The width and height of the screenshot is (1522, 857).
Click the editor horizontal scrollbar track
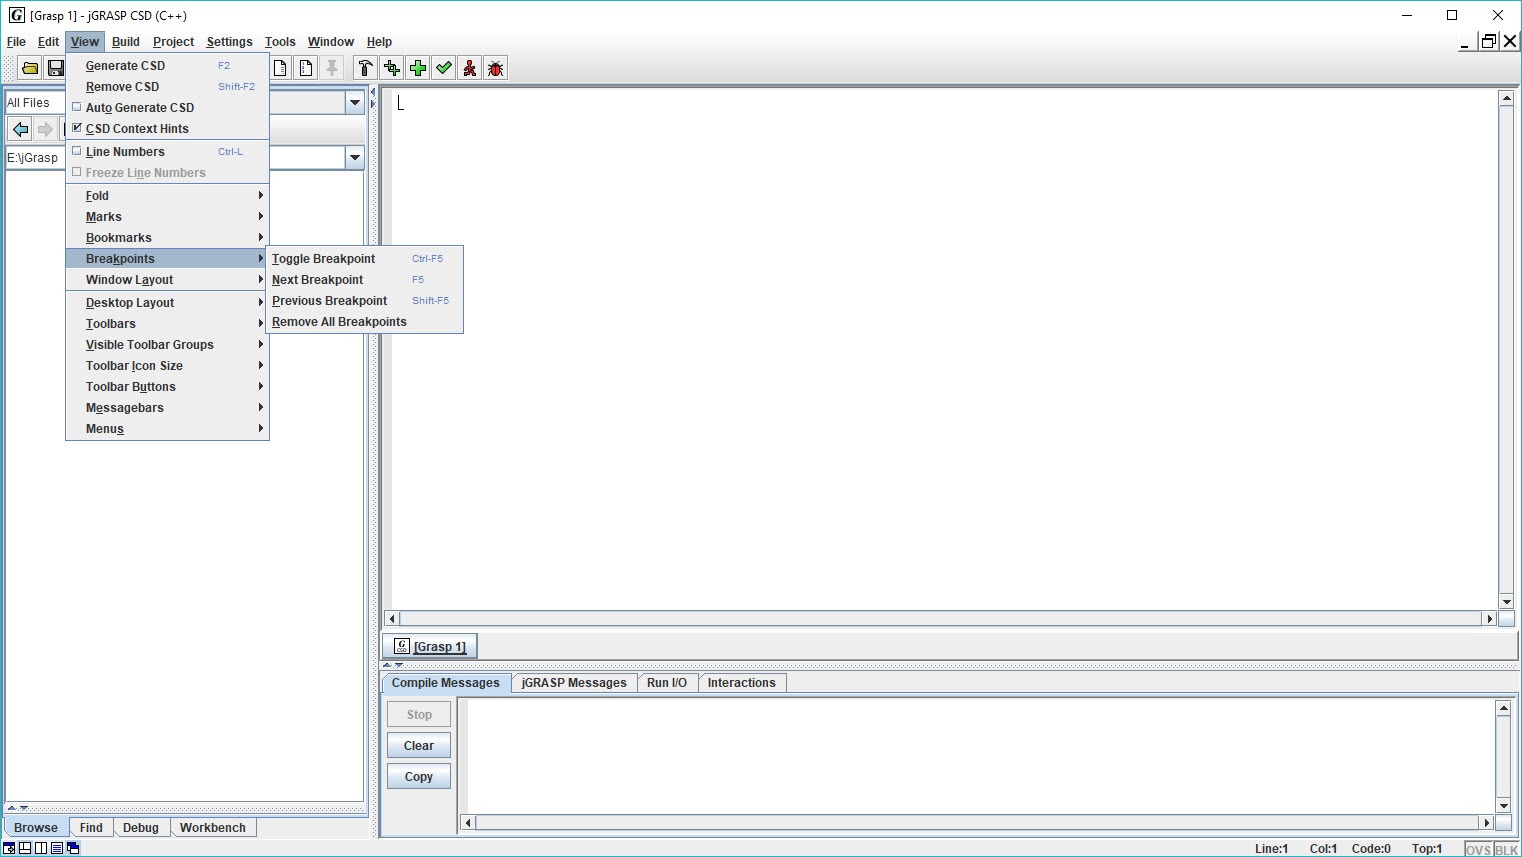coord(940,619)
